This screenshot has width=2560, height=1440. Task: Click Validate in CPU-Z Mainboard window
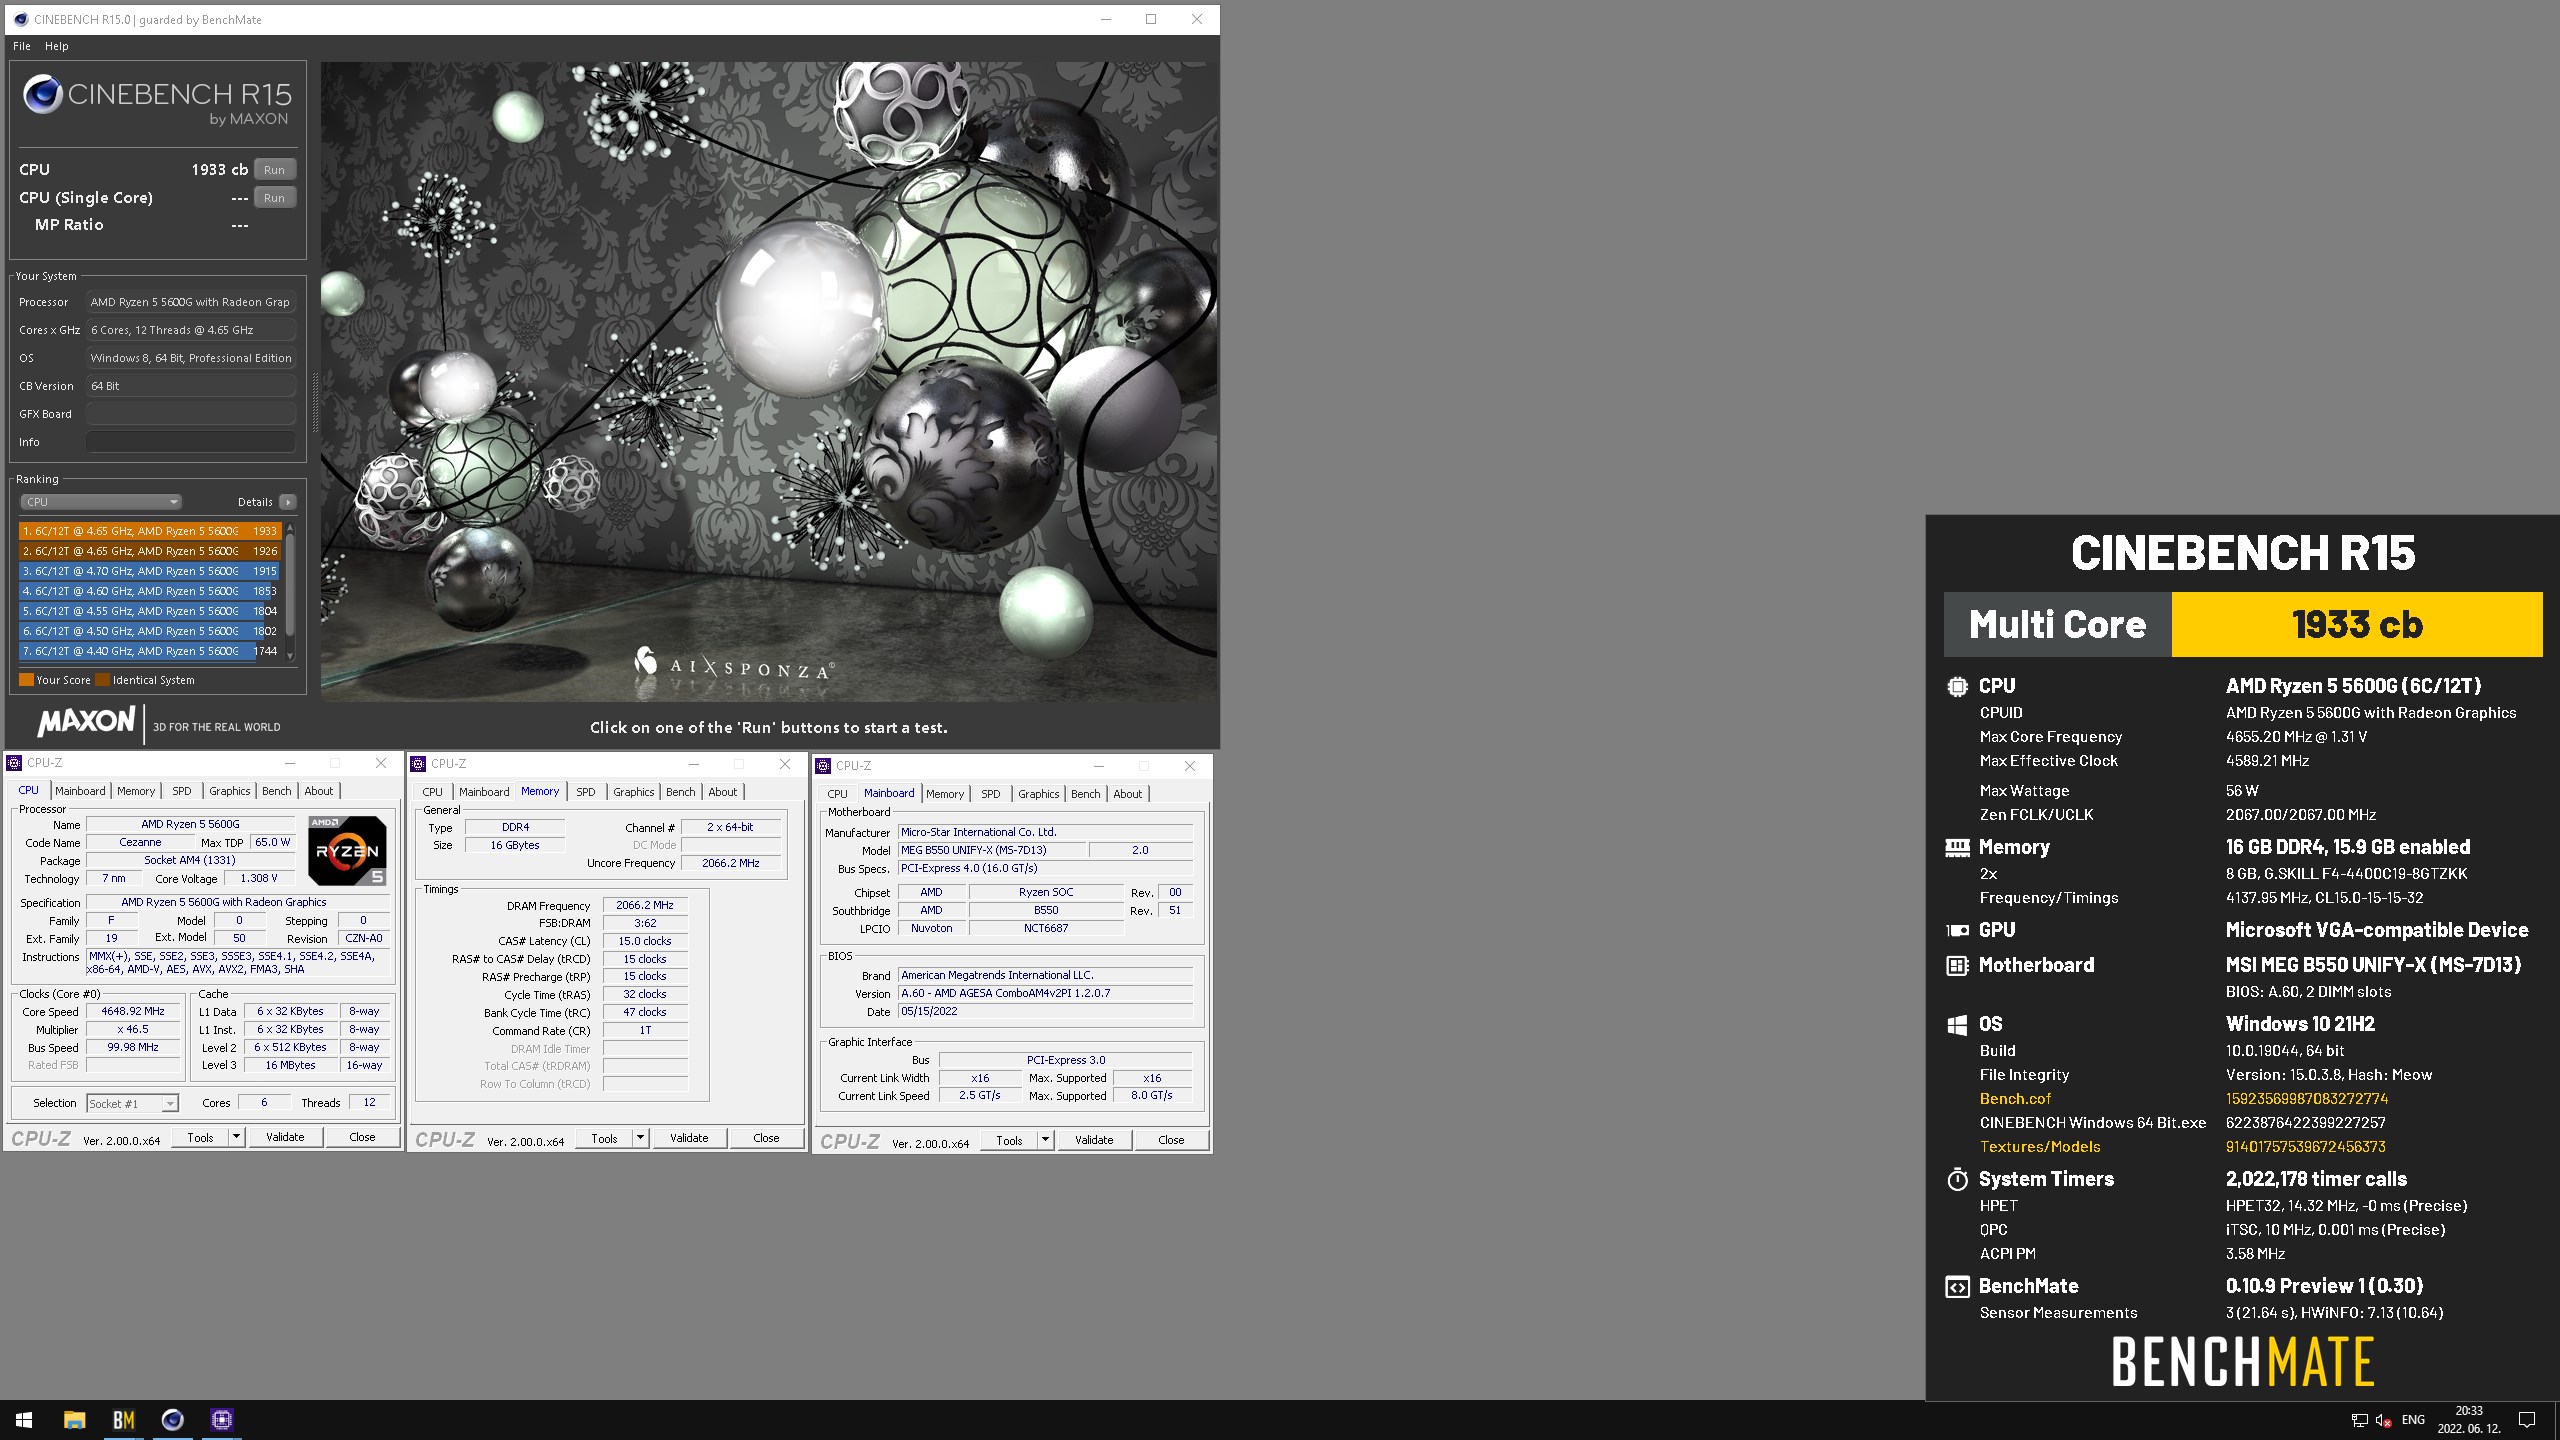coord(1094,1140)
